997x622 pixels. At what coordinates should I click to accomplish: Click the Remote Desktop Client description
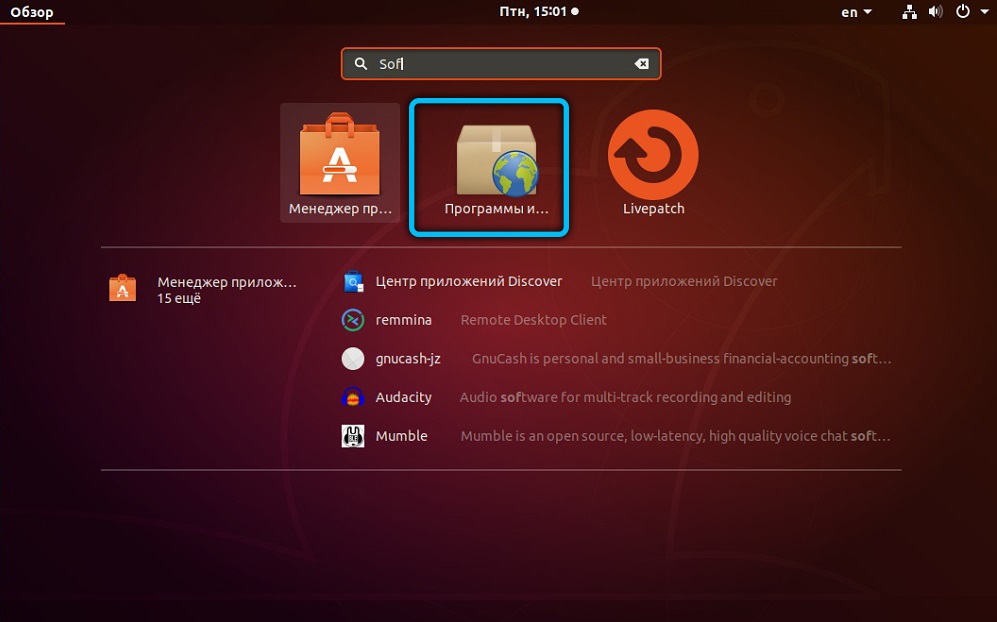[533, 320]
